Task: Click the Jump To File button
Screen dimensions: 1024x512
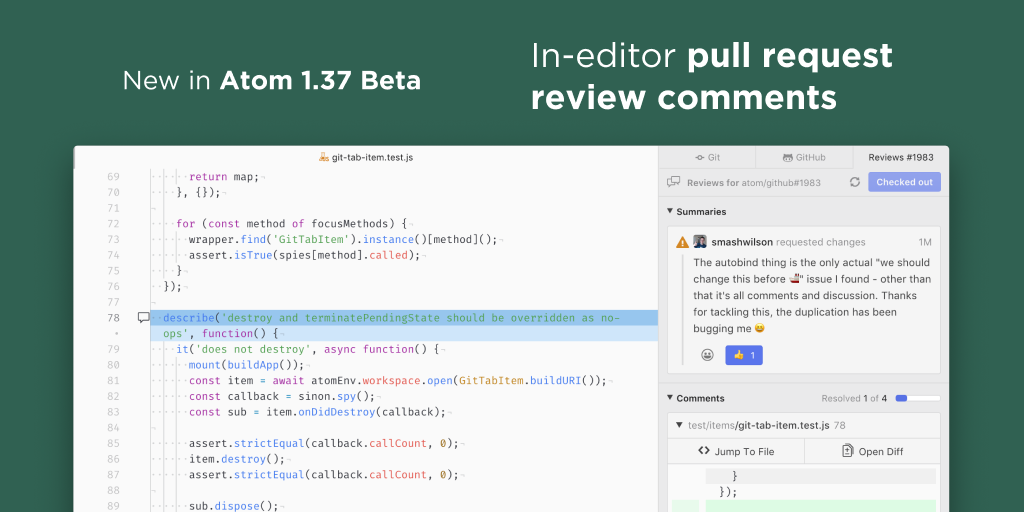Action: (x=736, y=451)
